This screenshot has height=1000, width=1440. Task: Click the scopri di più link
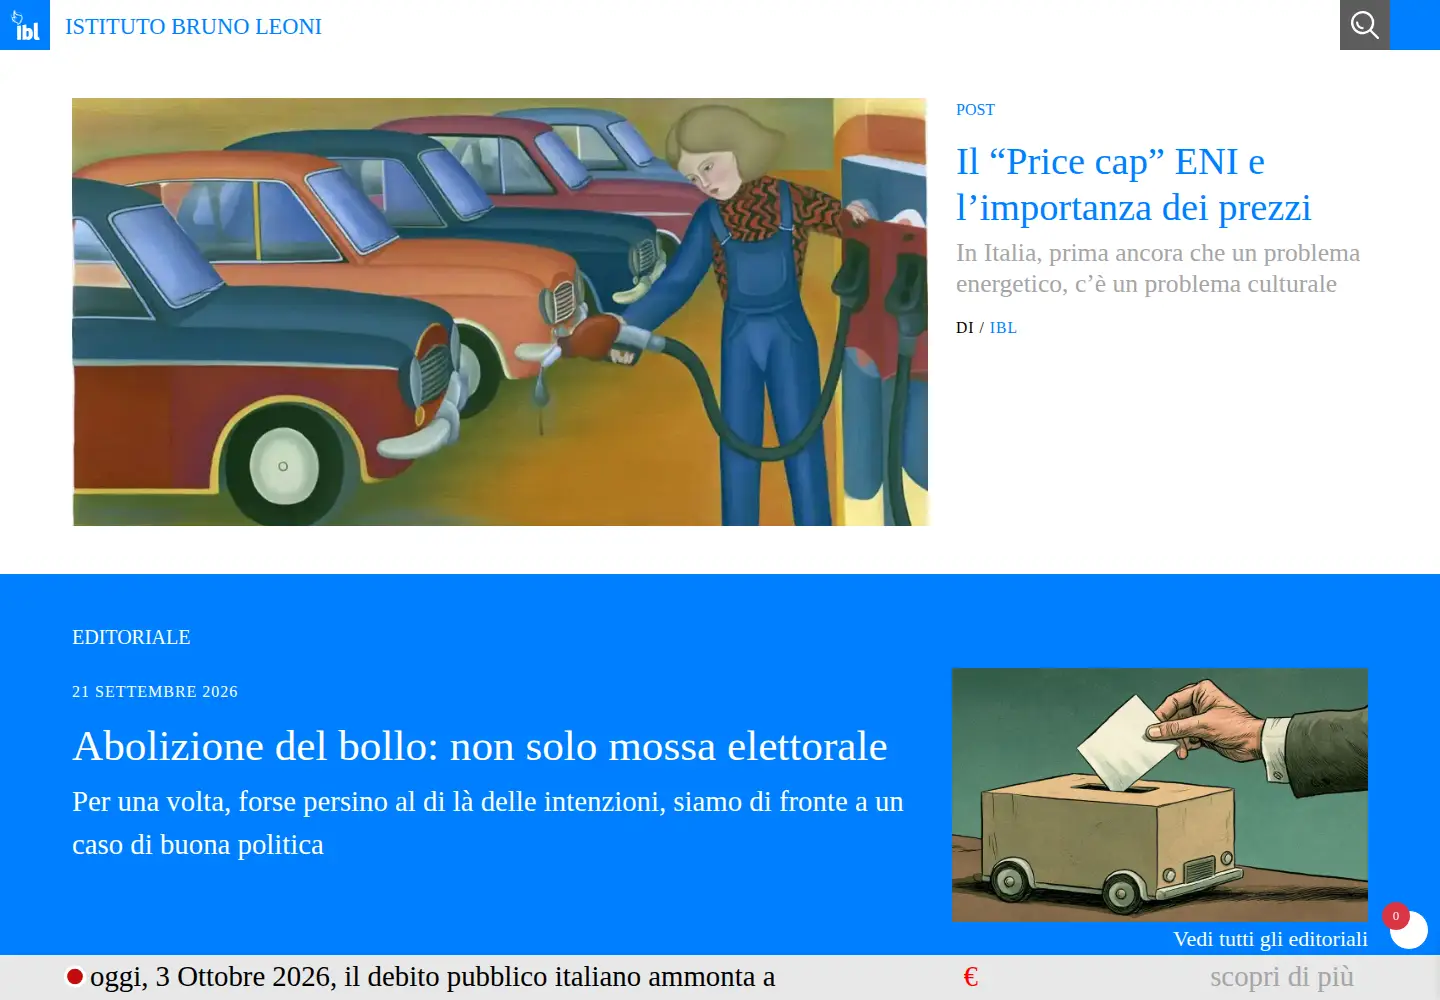[1282, 977]
